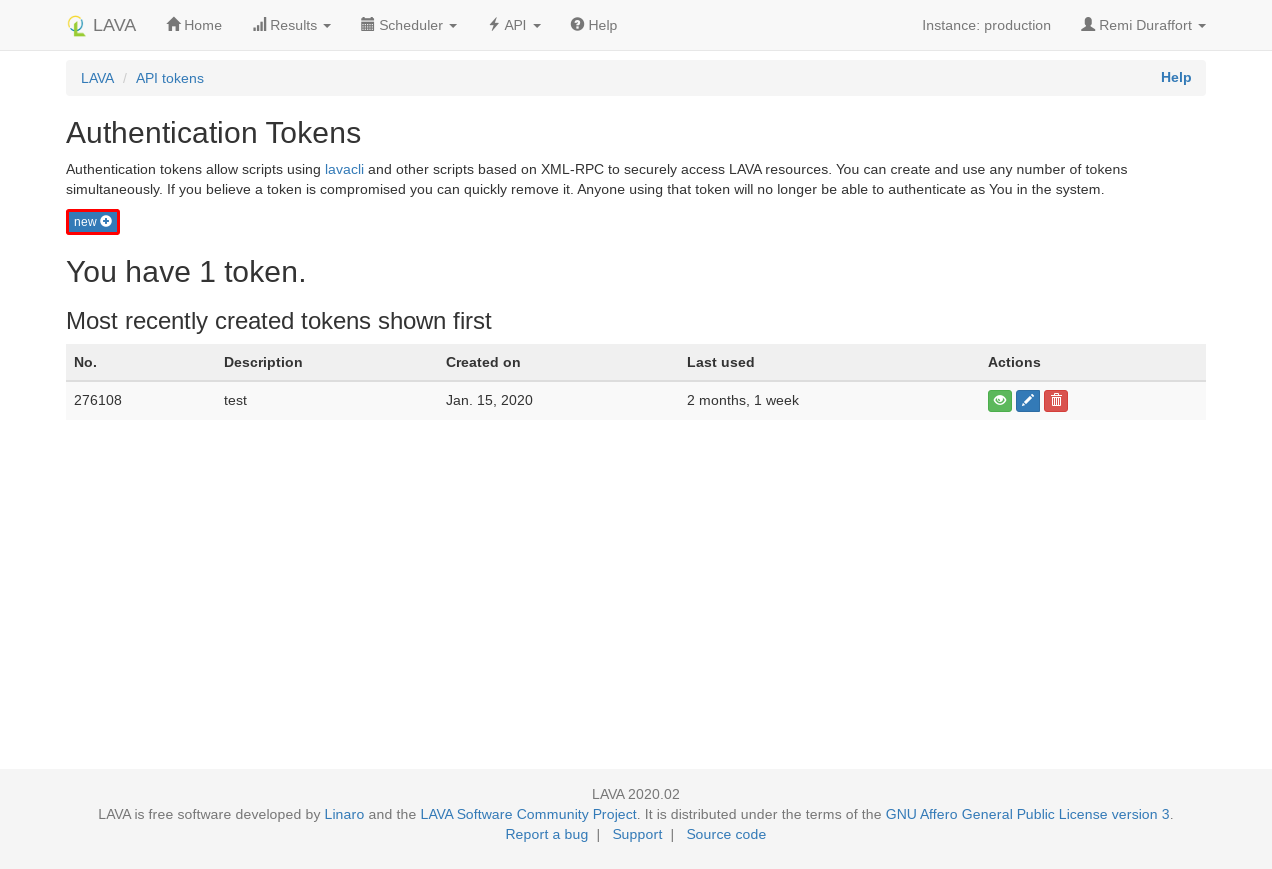
Task: Click the green eye view-token icon
Action: pos(999,401)
